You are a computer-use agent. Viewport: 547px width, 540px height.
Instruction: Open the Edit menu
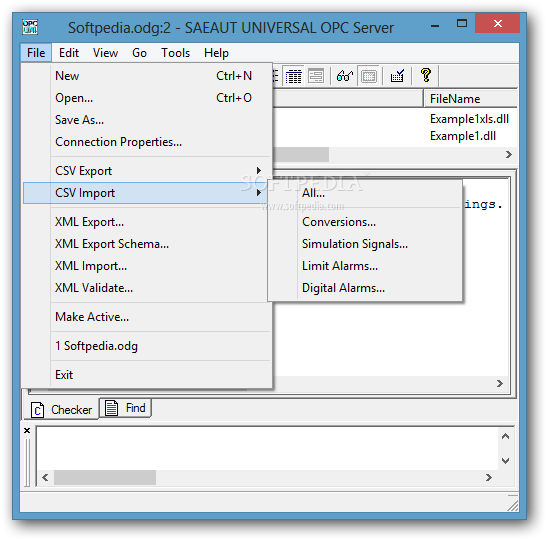(x=69, y=53)
